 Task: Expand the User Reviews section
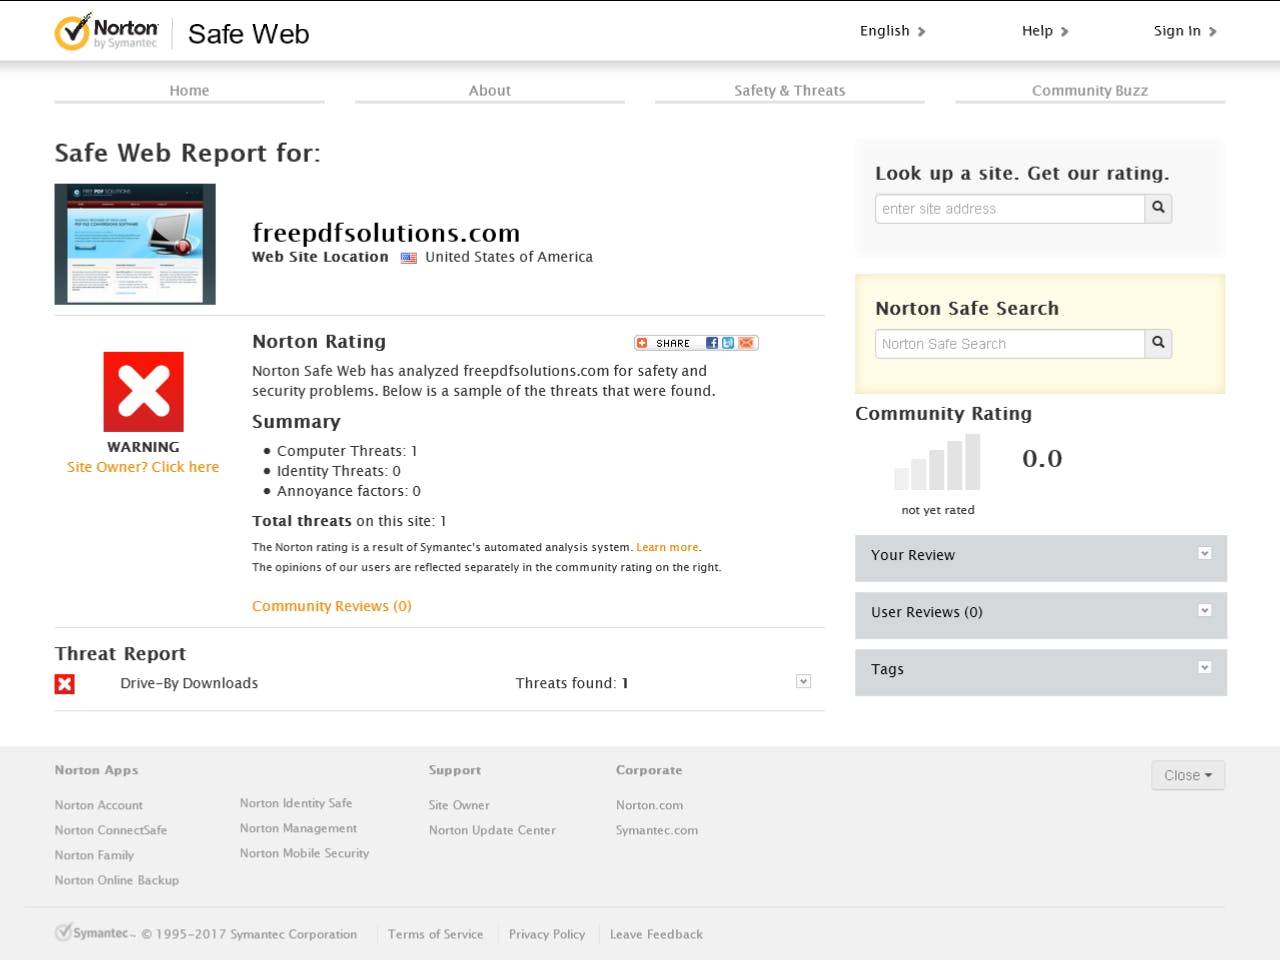coord(1206,609)
